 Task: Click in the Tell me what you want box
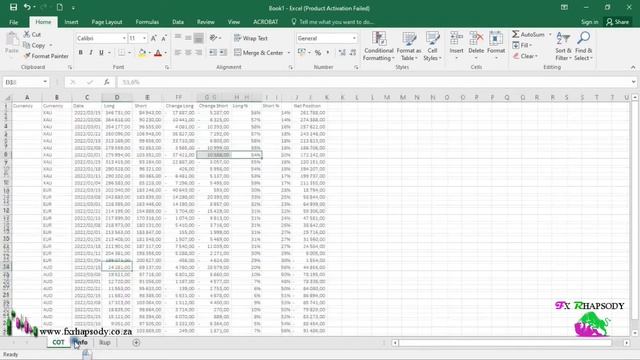pos(333,22)
